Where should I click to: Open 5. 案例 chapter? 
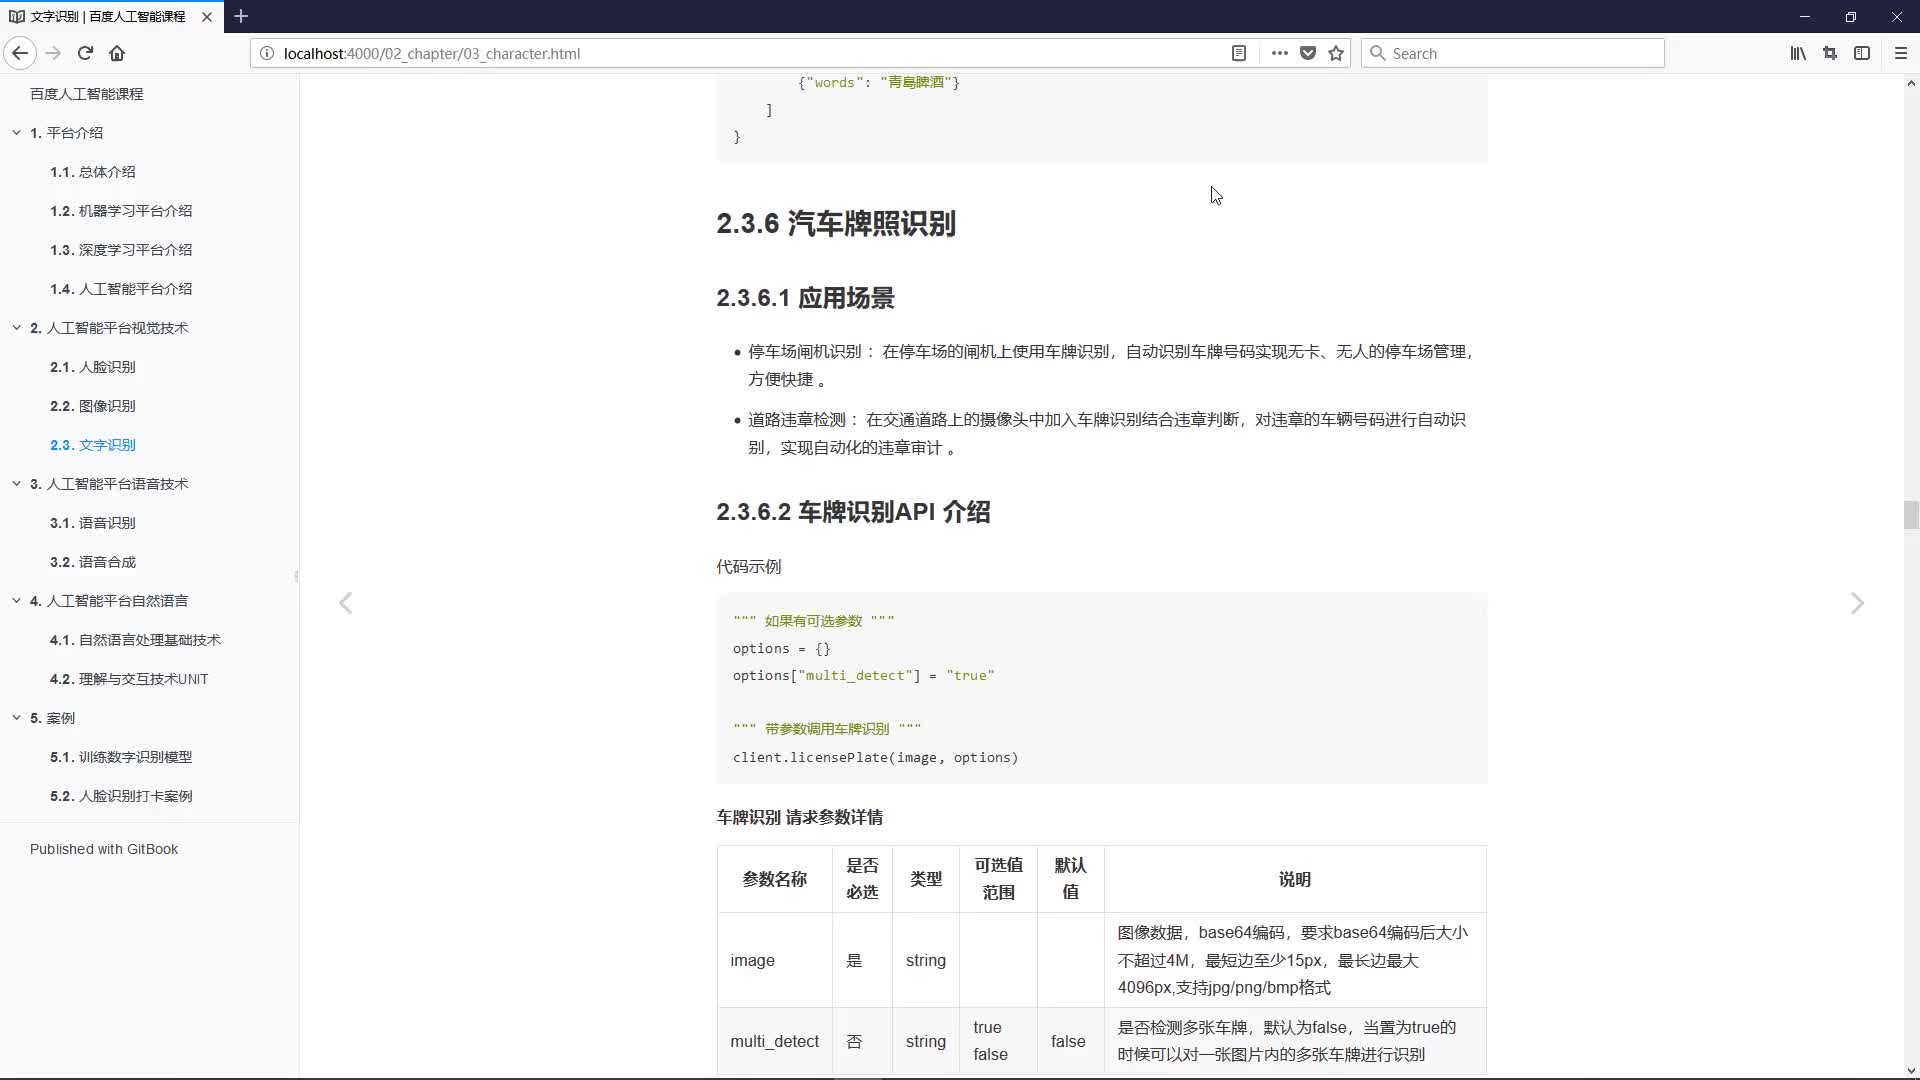click(52, 717)
